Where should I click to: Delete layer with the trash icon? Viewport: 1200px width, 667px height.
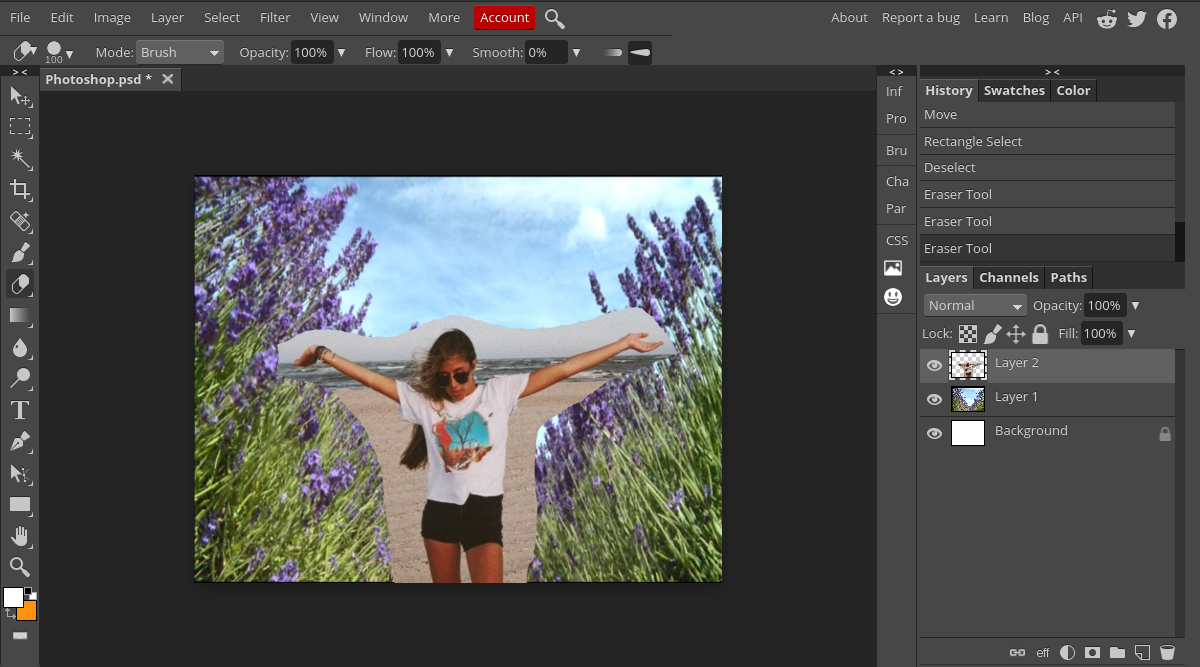coord(1167,653)
